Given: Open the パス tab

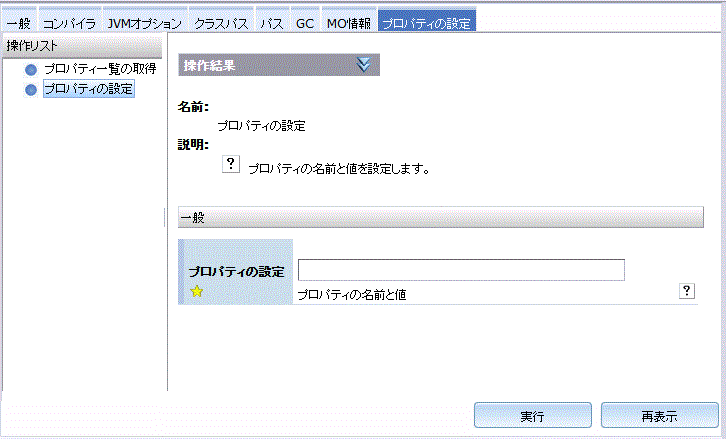Looking at the screenshot, I should coord(270,22).
